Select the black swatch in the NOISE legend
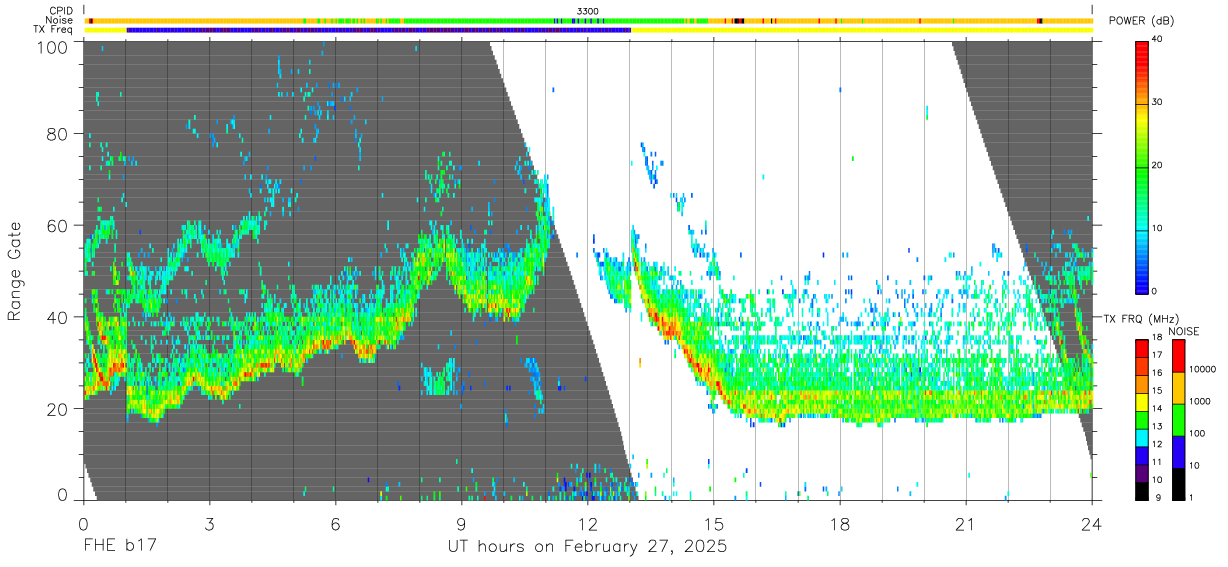1228x567 pixels. (1178, 484)
